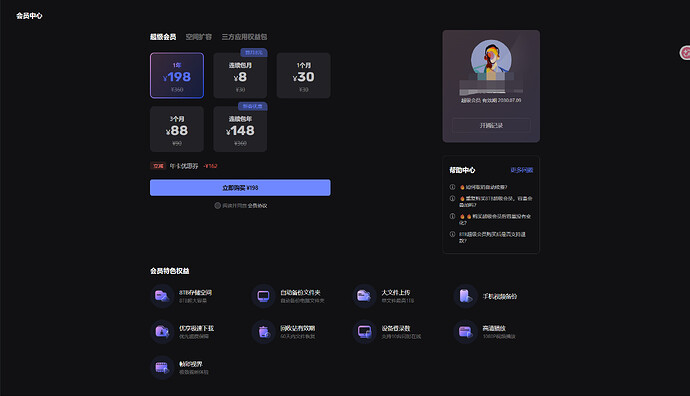This screenshot has height=396, width=690.
Task: Click the 高清播放 video icon
Action: pos(465,332)
